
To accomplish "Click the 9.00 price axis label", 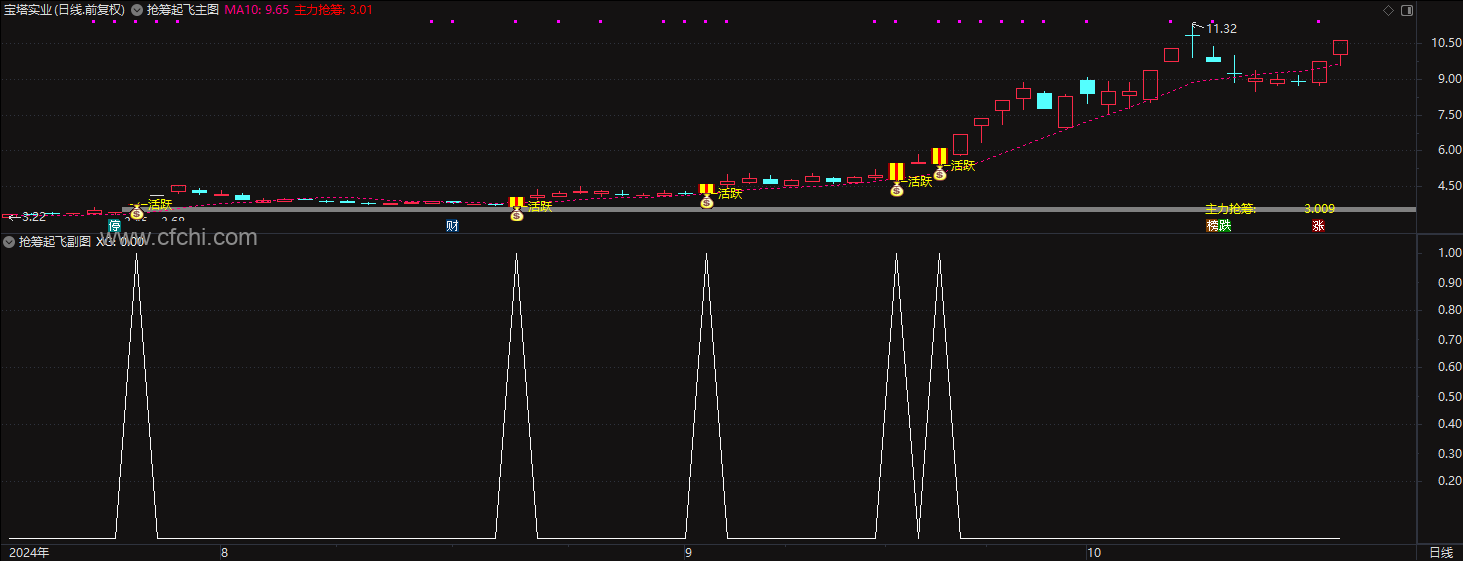I will click(1448, 79).
